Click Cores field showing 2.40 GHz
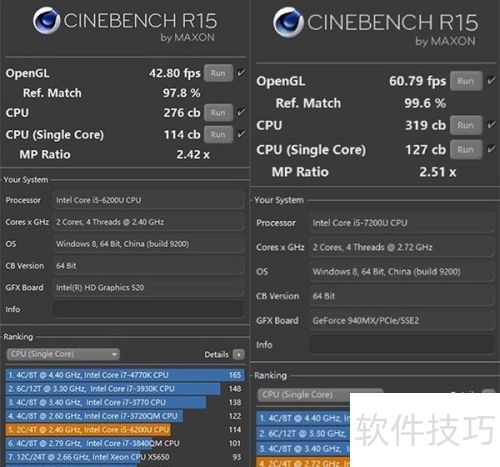 point(148,222)
